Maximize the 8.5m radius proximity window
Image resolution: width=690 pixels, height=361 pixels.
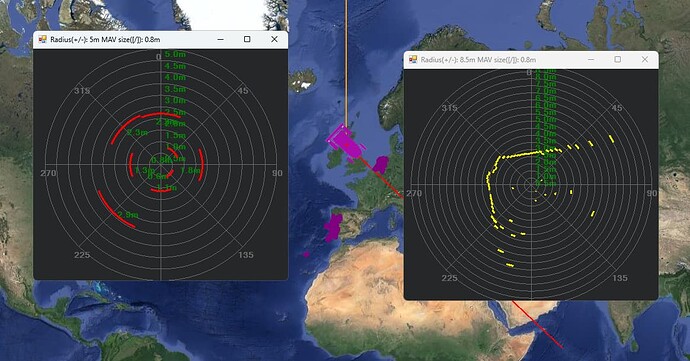click(618, 59)
